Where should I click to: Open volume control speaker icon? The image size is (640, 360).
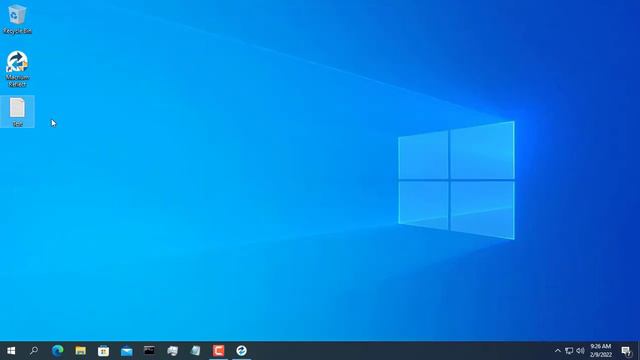pyautogui.click(x=580, y=351)
